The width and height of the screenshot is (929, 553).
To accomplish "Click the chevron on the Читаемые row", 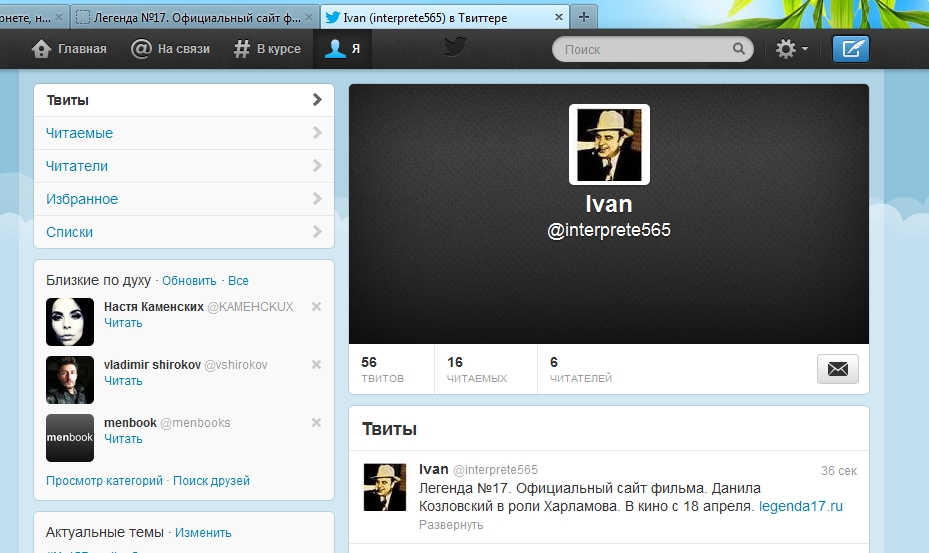I will tap(317, 133).
